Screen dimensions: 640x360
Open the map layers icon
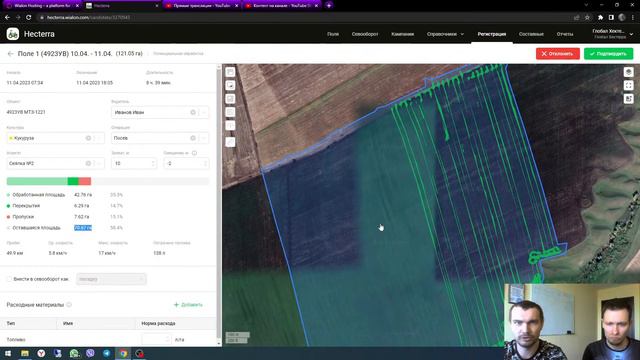click(x=629, y=72)
